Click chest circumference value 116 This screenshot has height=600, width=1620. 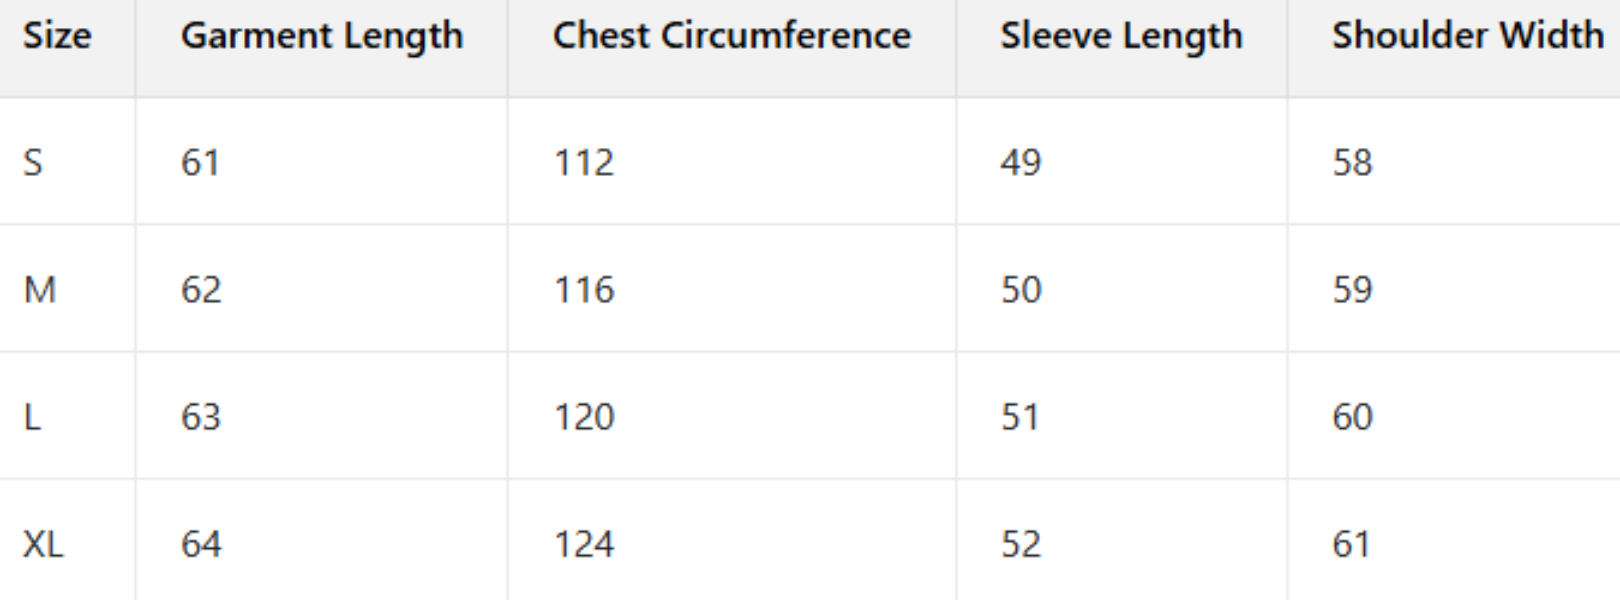[584, 290]
